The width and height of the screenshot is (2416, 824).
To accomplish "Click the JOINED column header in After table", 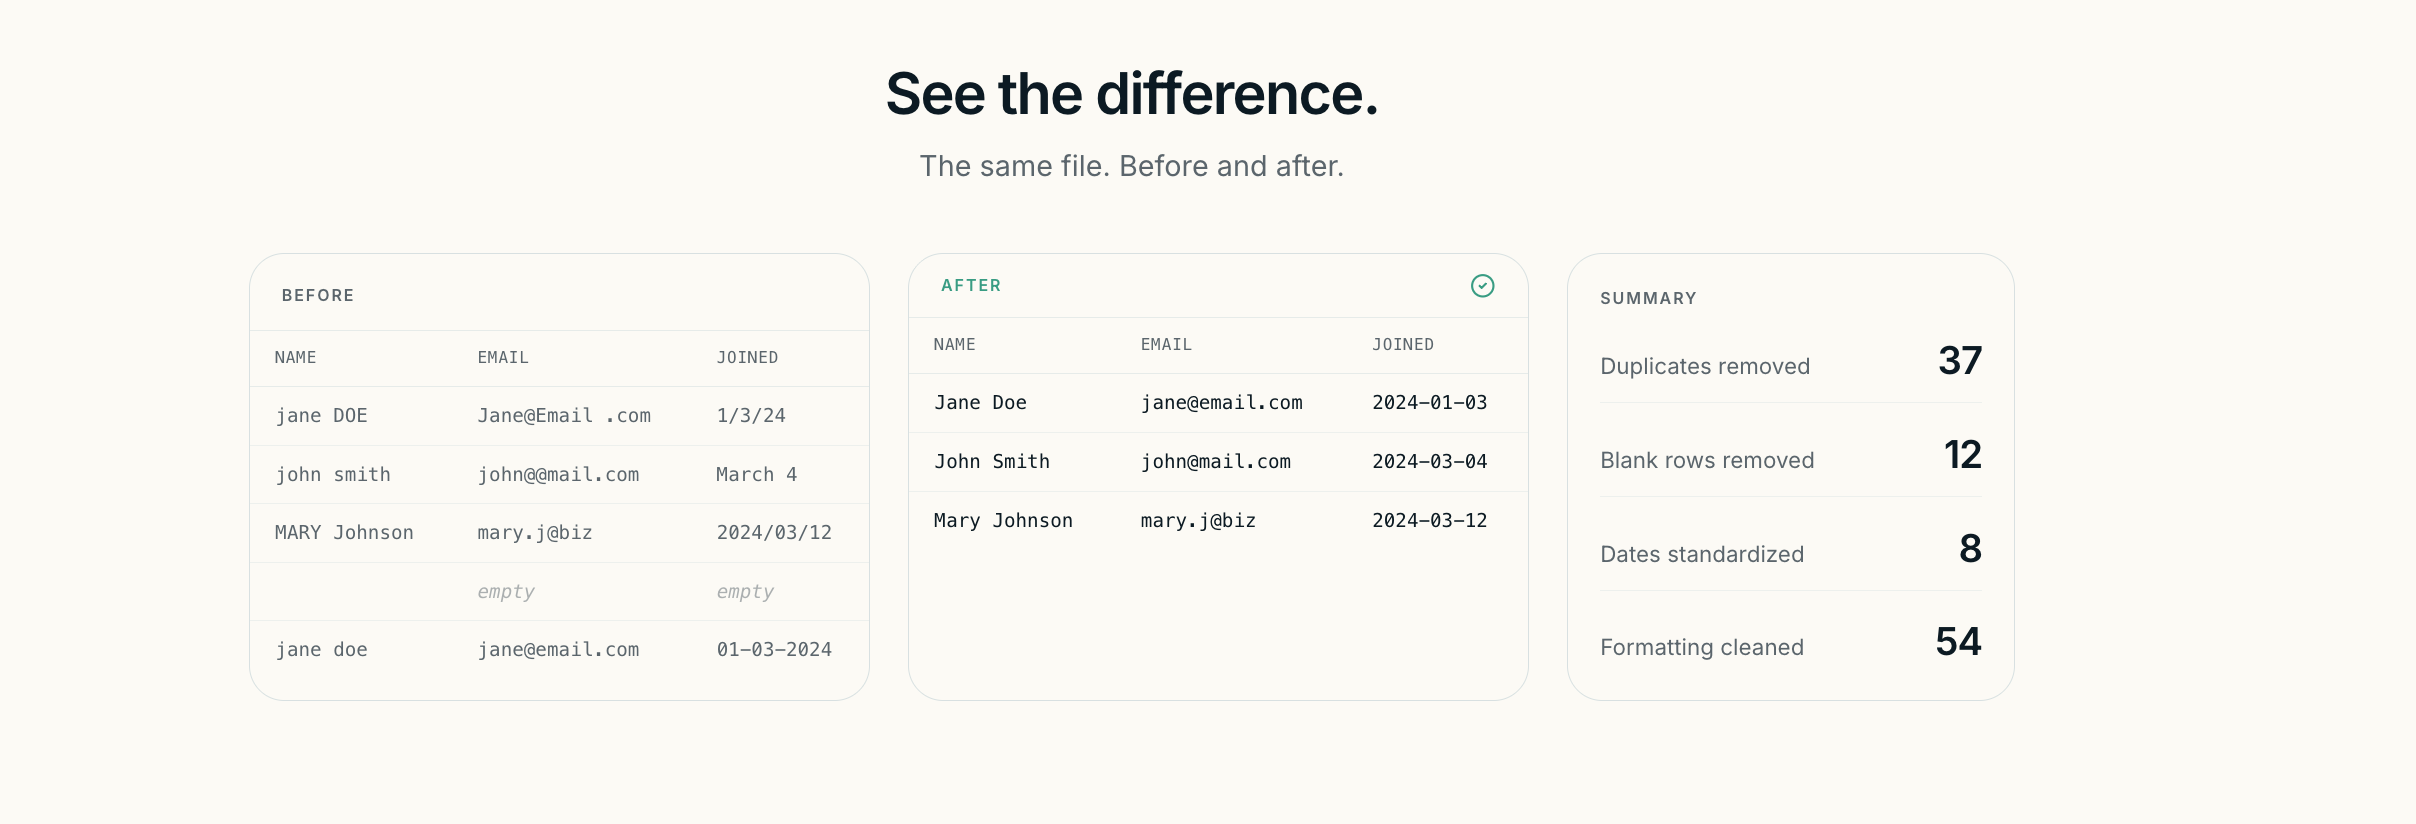I will 1402,345.
